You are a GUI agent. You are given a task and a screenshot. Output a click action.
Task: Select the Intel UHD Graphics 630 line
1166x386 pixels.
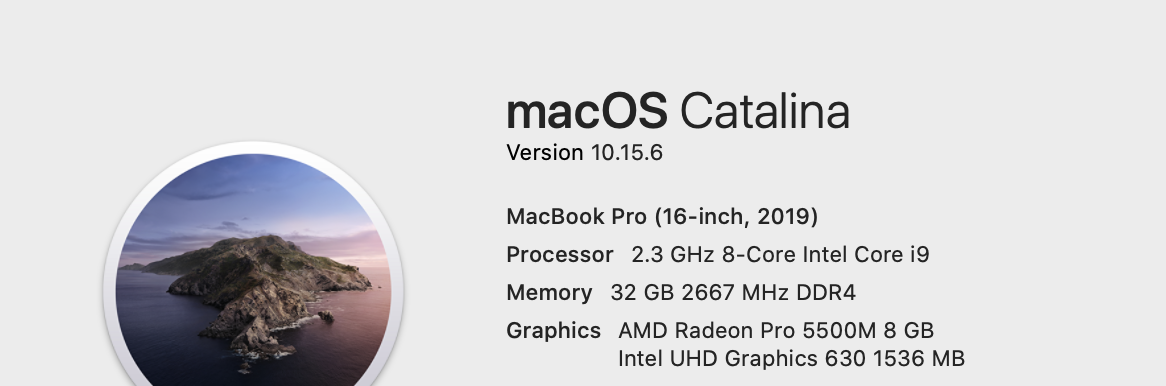tap(791, 358)
